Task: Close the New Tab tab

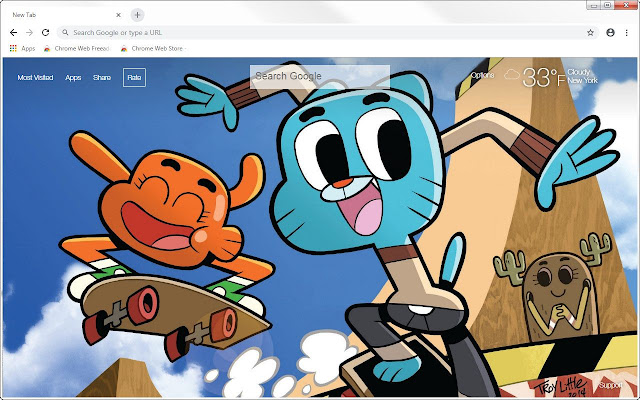Action: pyautogui.click(x=118, y=15)
